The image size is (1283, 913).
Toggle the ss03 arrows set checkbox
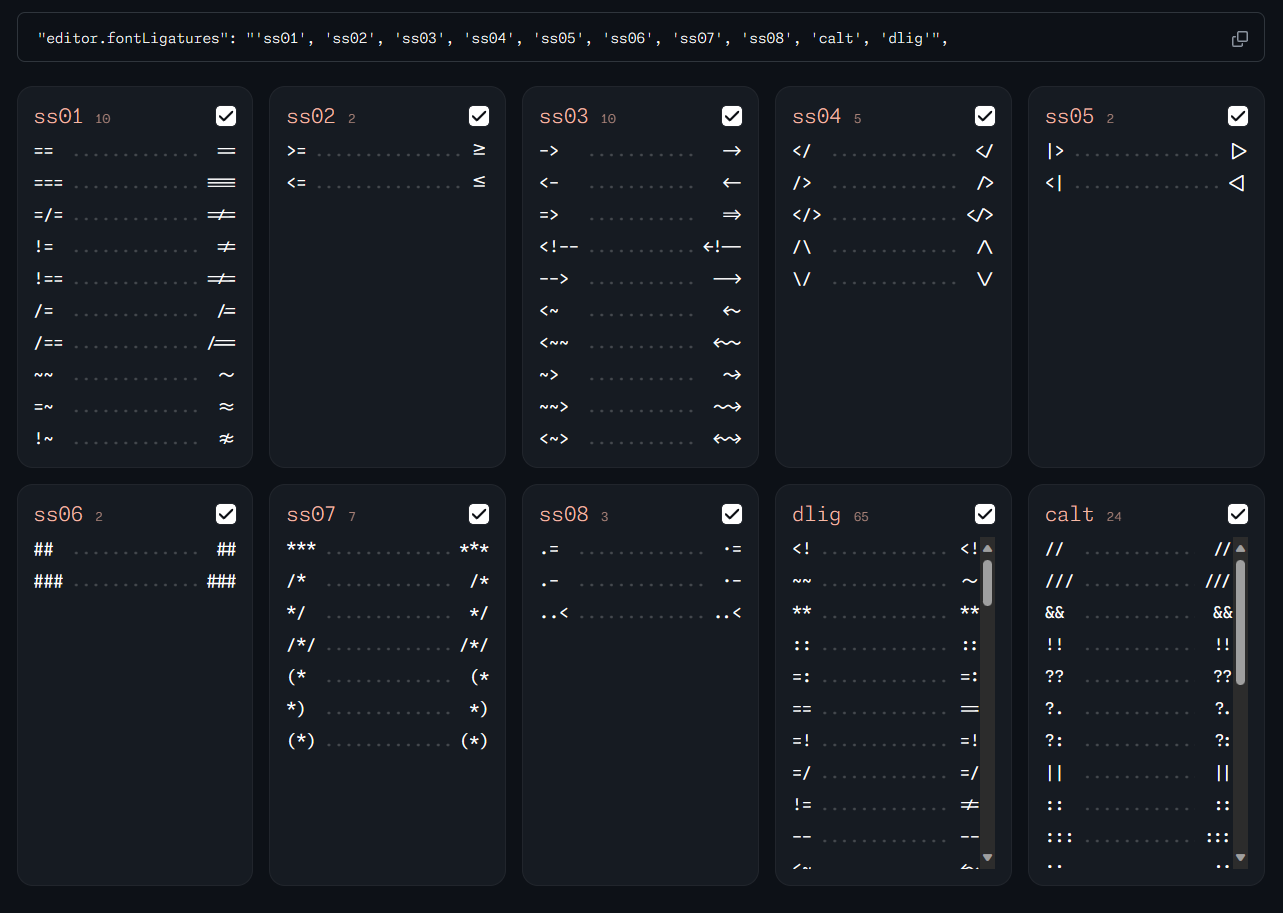(x=732, y=116)
